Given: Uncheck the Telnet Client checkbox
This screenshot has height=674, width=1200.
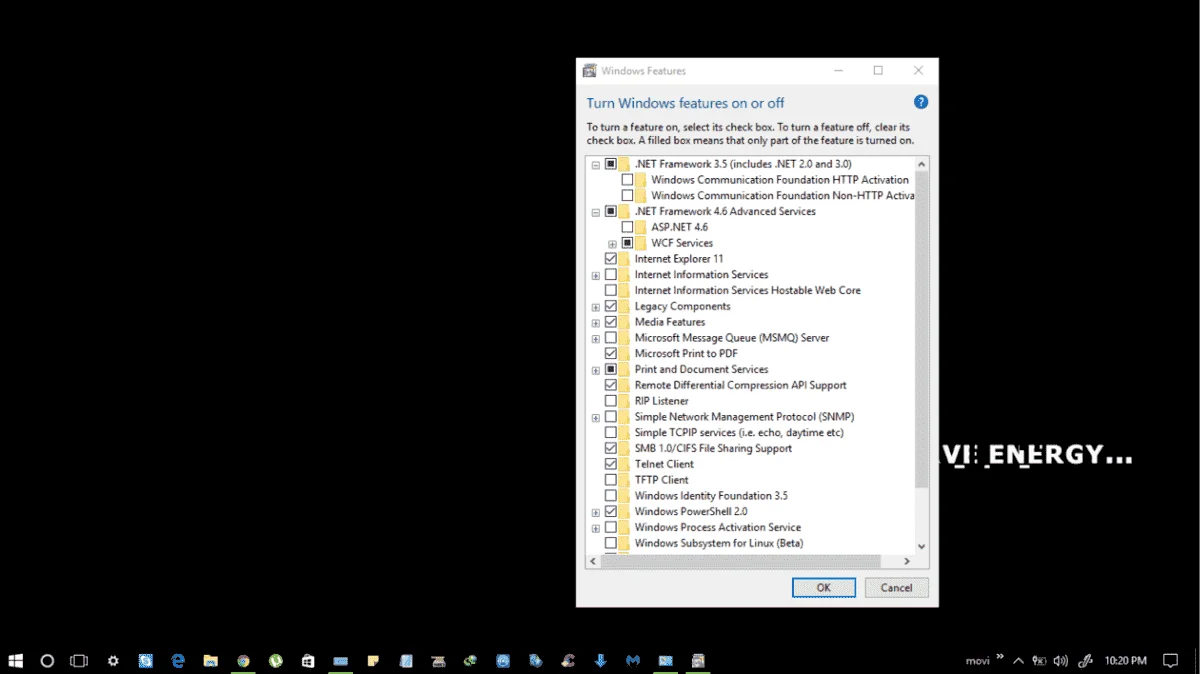Looking at the screenshot, I should point(611,464).
